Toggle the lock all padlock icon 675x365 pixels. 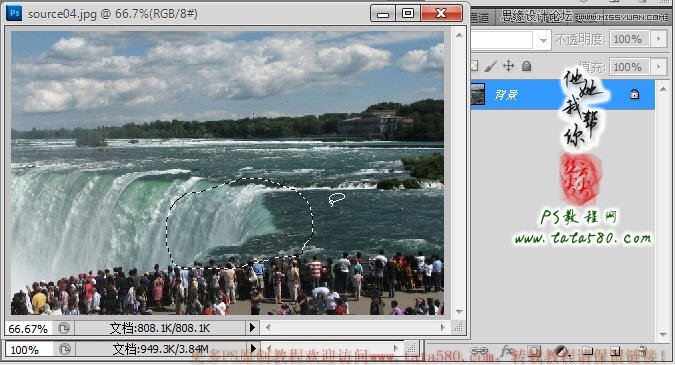(x=526, y=66)
